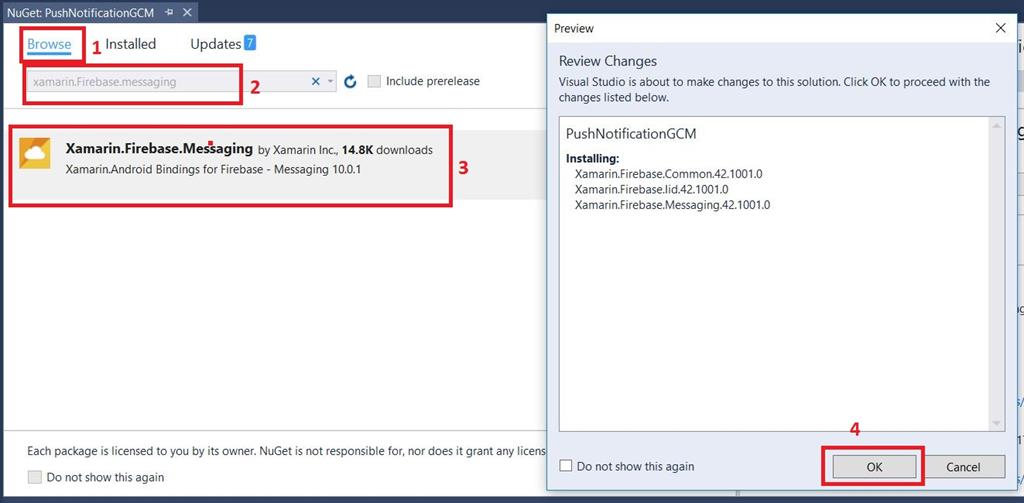Viewport: 1024px width, 503px height.
Task: Focus the NuGet package search field
Action: (x=165, y=82)
